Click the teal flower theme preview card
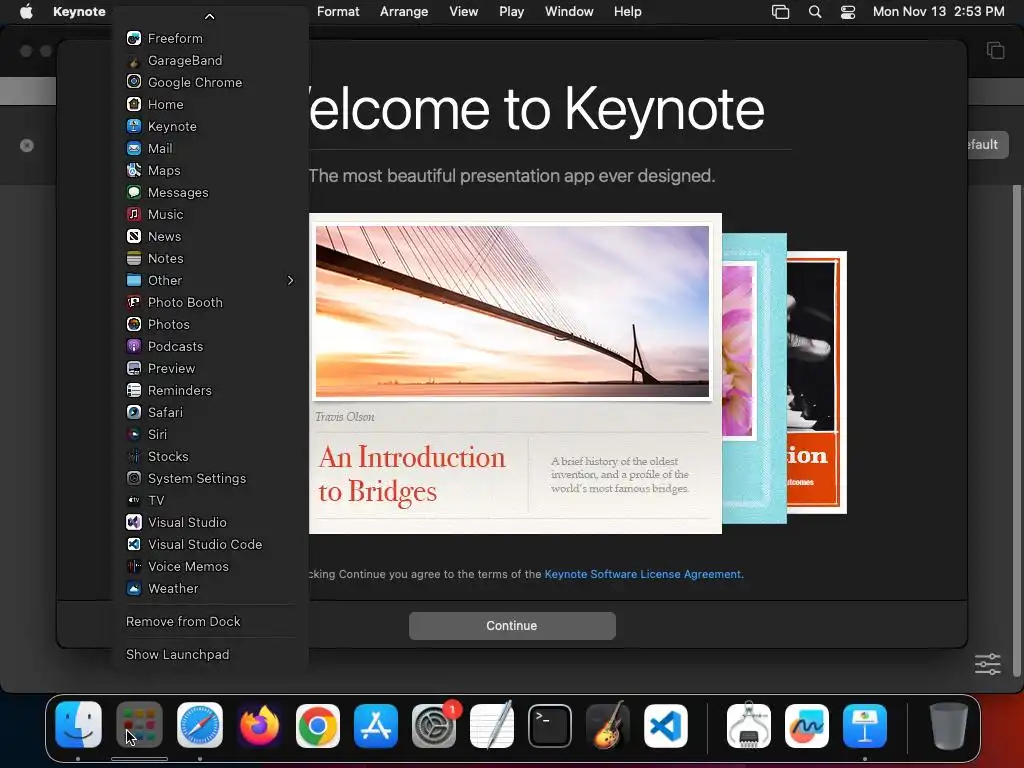Image resolution: width=1024 pixels, height=768 pixels. (x=754, y=378)
